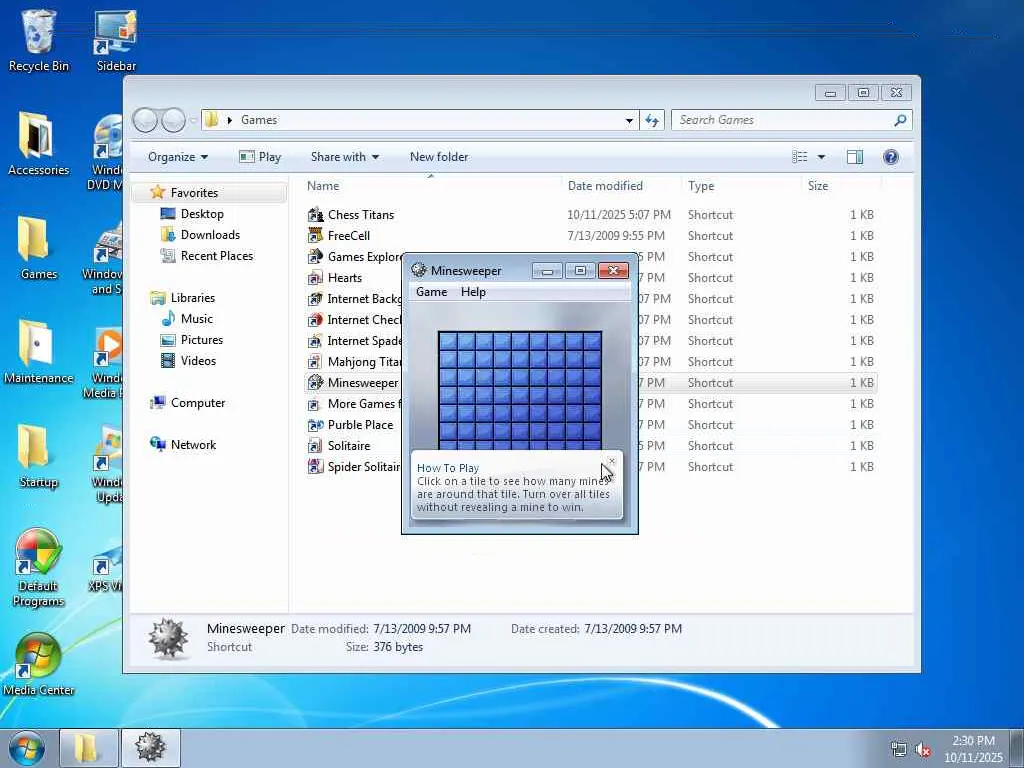The width and height of the screenshot is (1024, 768).
Task: Click the New folder button
Action: pyautogui.click(x=439, y=157)
